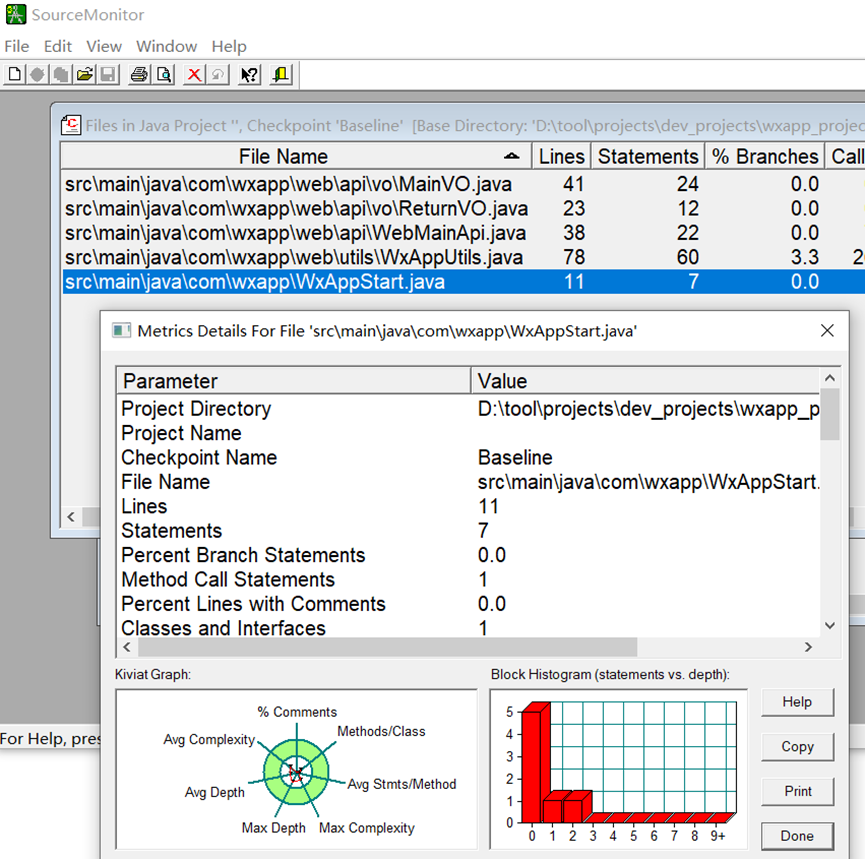Open the View menu
Image resolution: width=865 pixels, height=859 pixels.
pyautogui.click(x=104, y=46)
